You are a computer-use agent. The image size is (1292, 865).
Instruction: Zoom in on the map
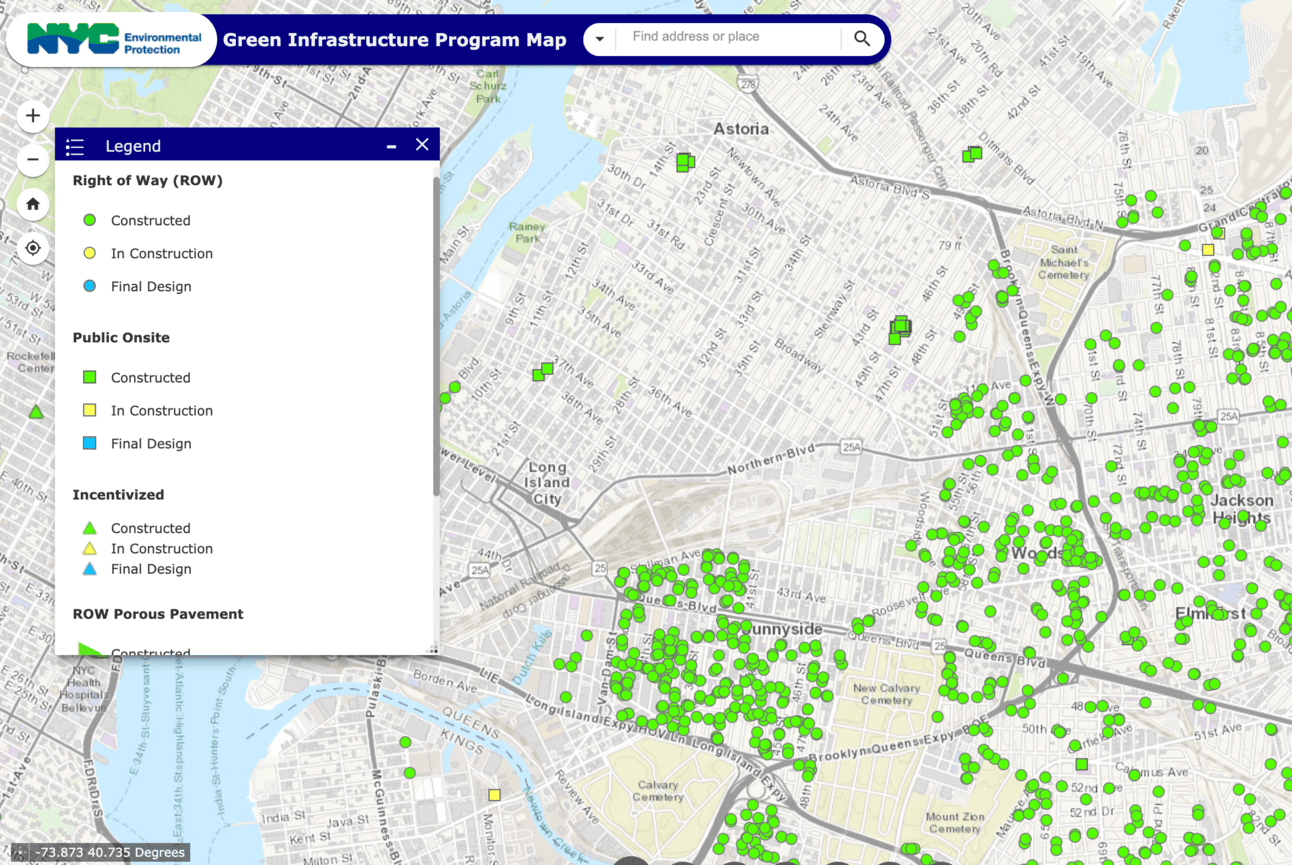point(33,116)
